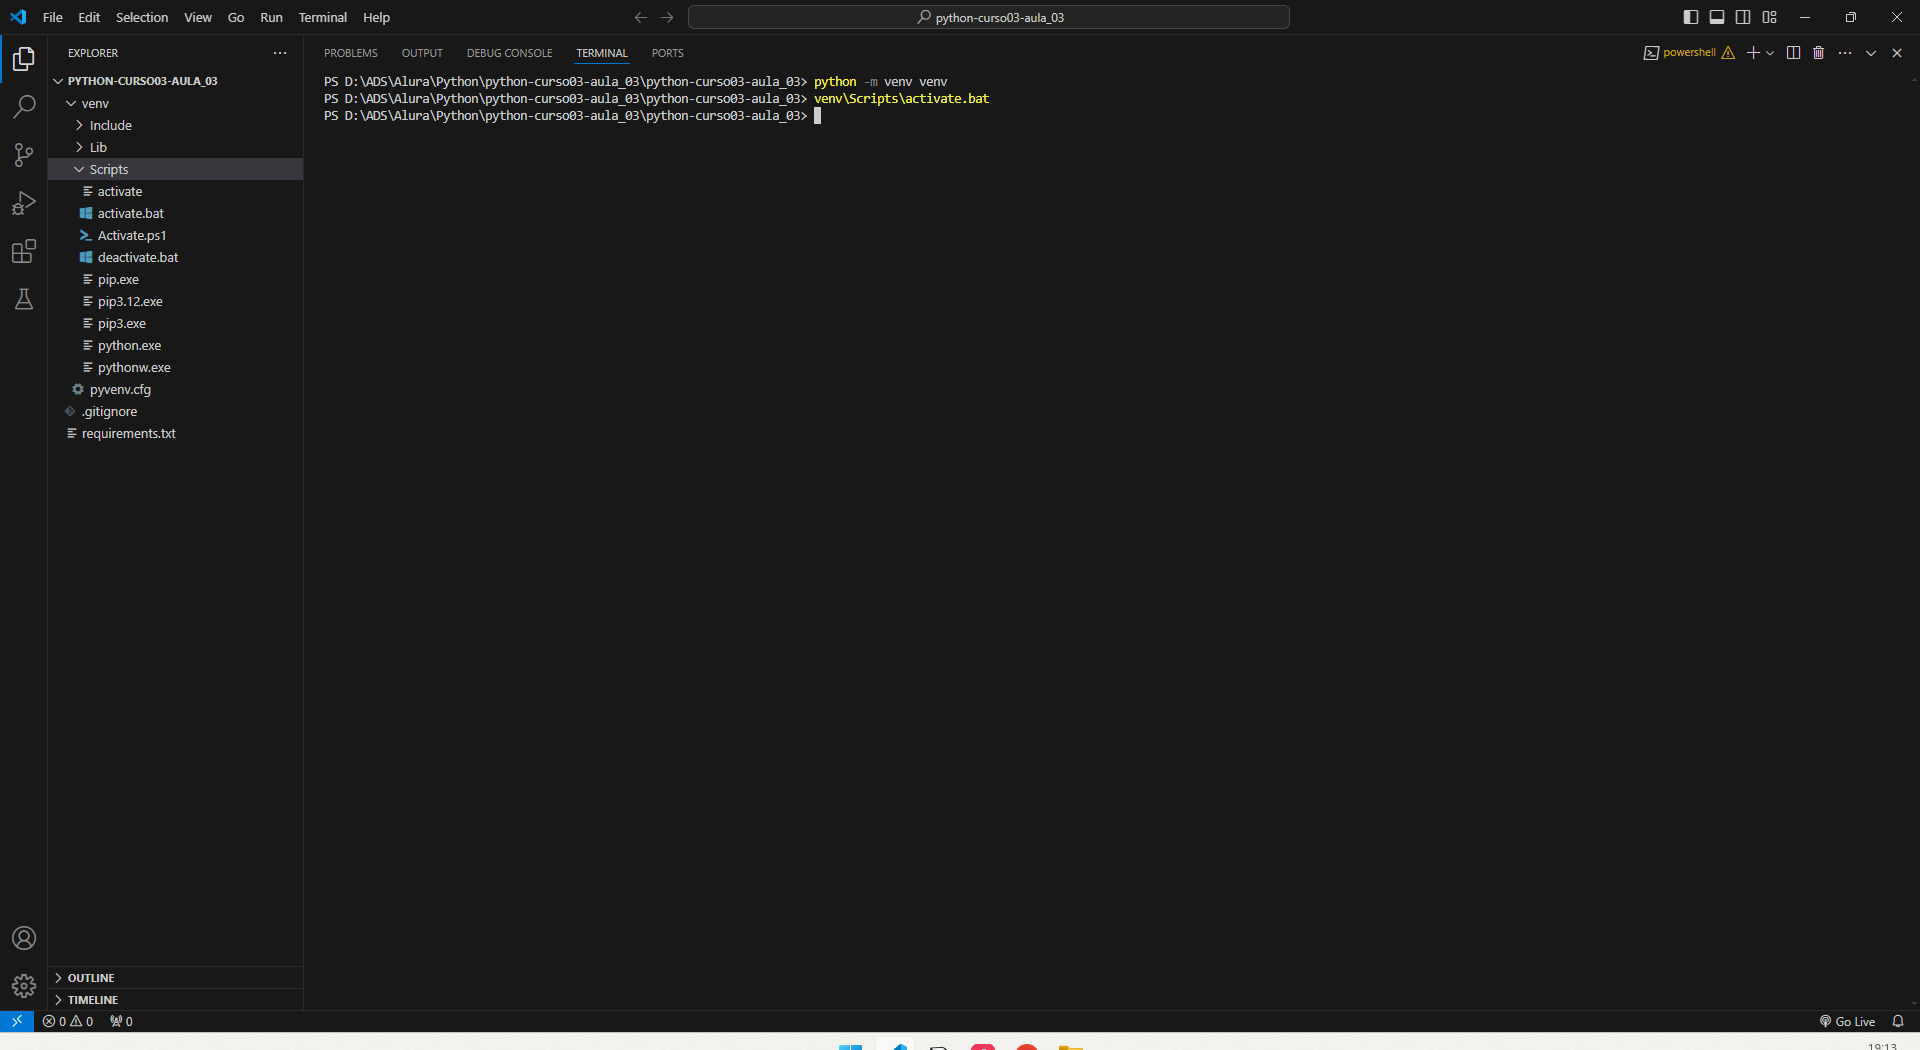Viewport: 1920px width, 1050px height.
Task: Click the command center search box
Action: click(989, 17)
